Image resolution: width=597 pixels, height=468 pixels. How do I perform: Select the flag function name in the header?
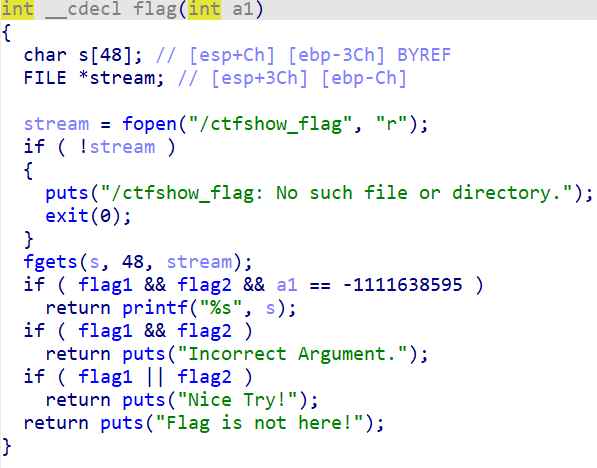pos(155,9)
